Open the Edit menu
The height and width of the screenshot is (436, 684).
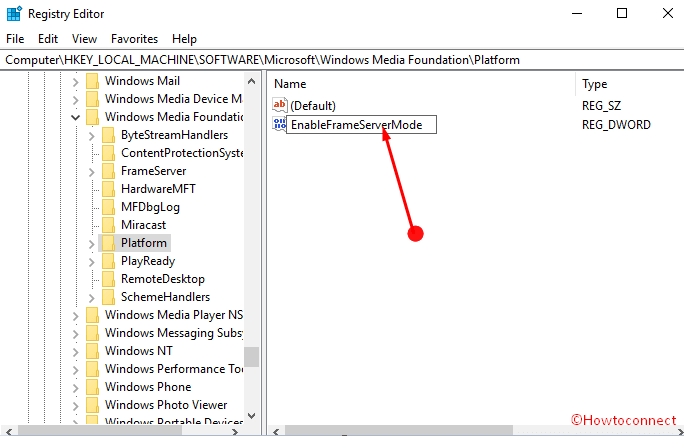[x=48, y=39]
